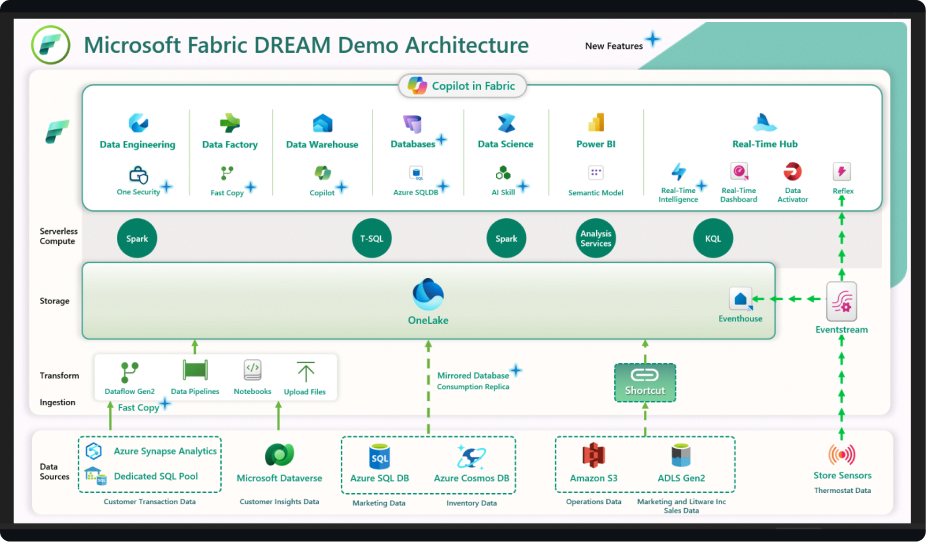The image size is (926, 542).
Task: Open the Azure Cosmos DB icon
Action: point(471,457)
